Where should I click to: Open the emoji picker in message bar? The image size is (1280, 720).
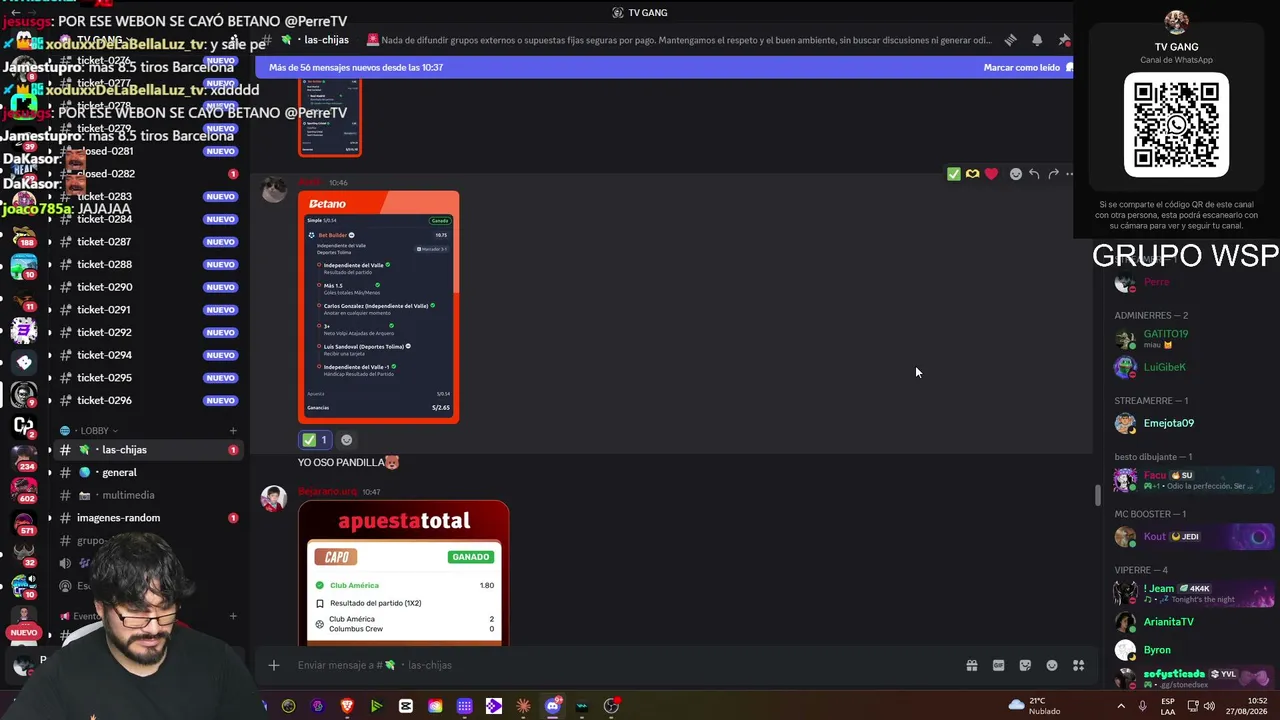point(1052,665)
